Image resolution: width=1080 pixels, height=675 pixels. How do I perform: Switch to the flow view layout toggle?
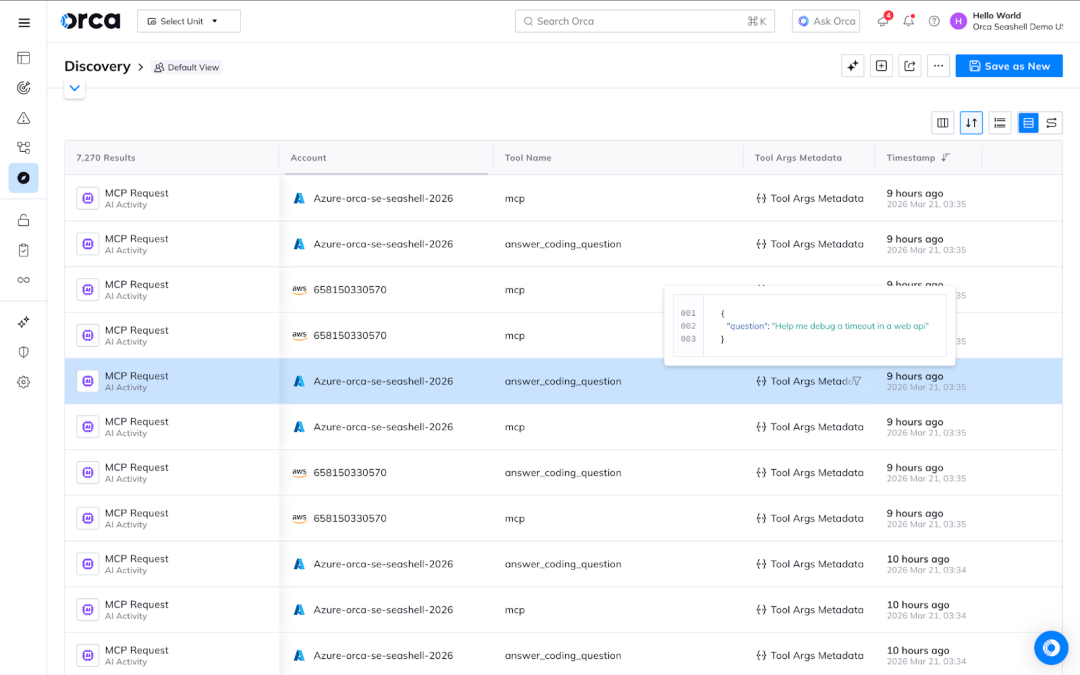[x=1051, y=122]
